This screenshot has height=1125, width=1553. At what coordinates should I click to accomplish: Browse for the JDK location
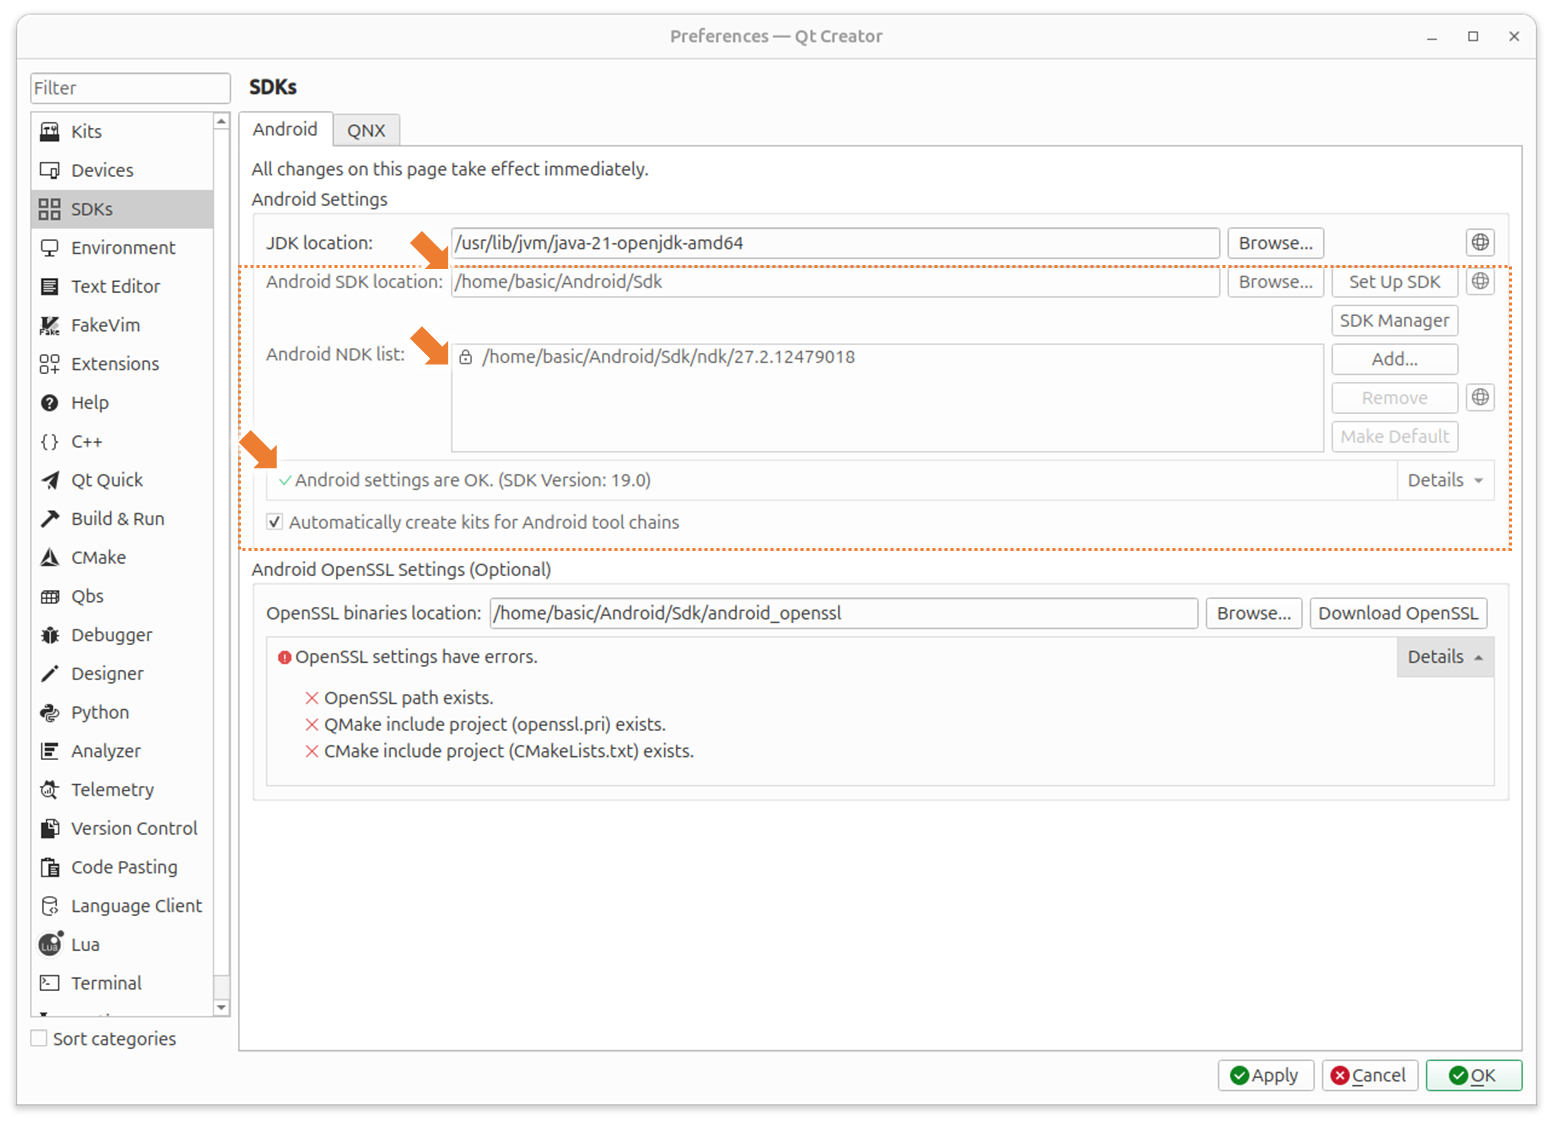coord(1275,243)
